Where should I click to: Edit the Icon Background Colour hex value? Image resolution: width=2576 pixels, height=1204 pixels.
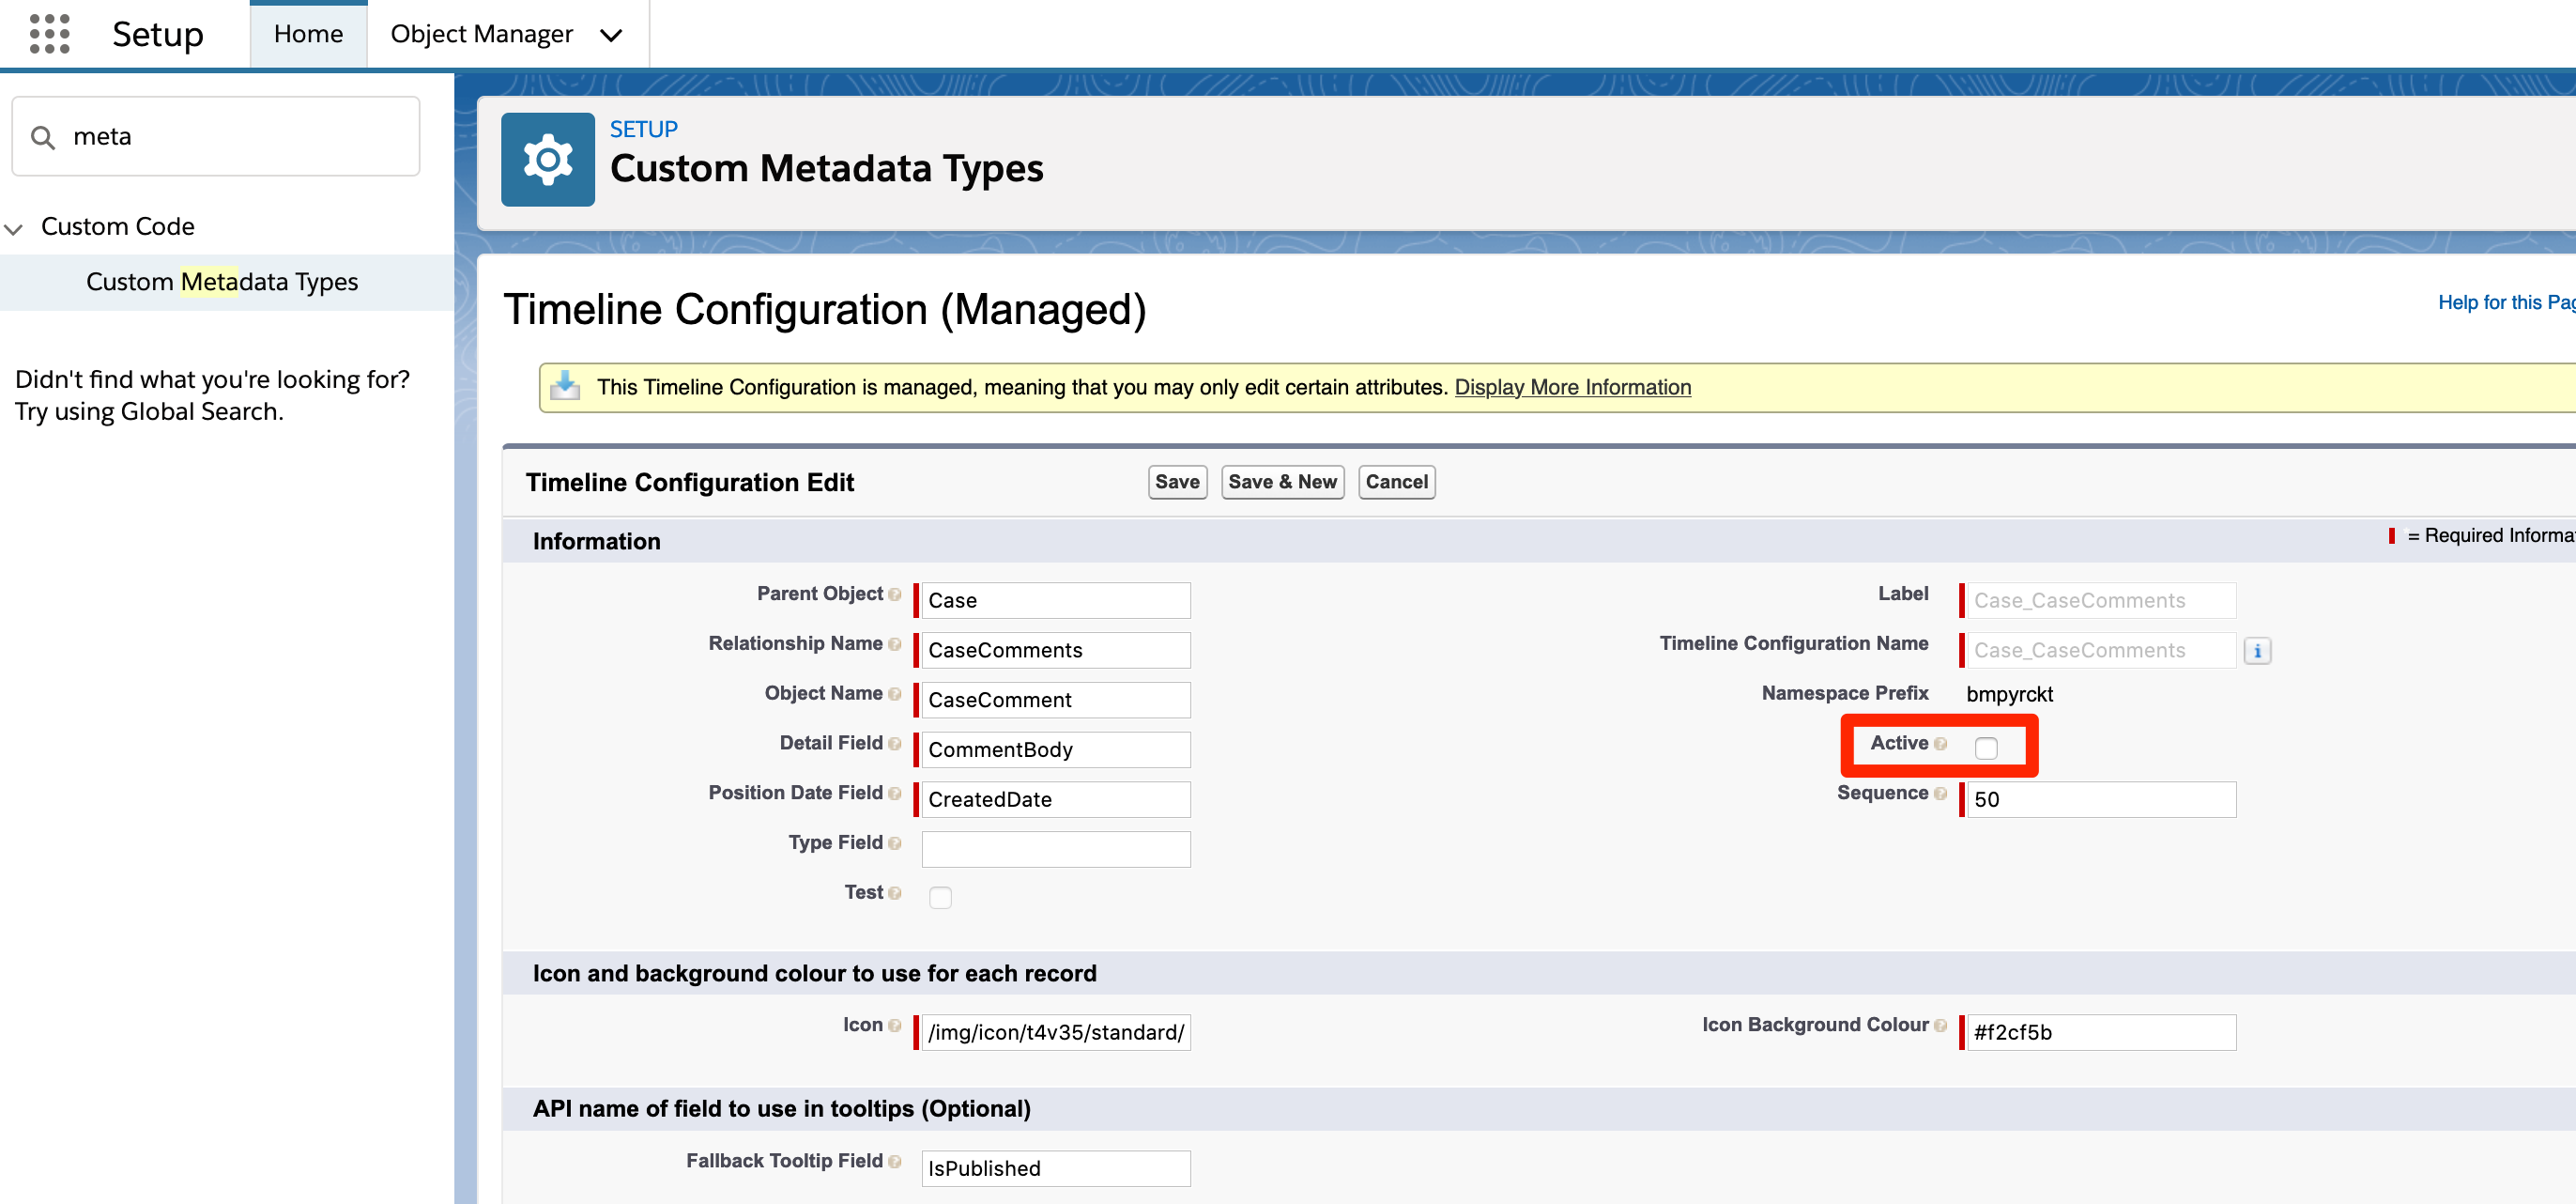[x=2098, y=1032]
